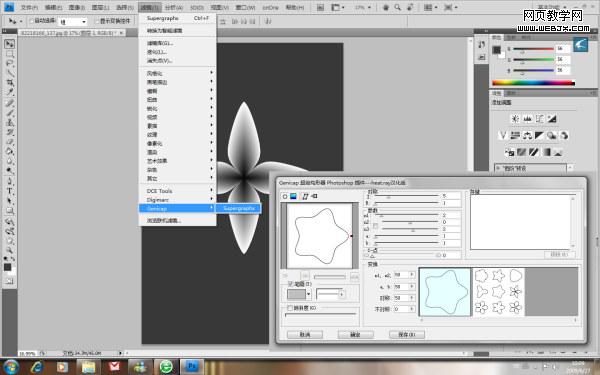Click the Photoshop icon in taskbar

tap(191, 367)
